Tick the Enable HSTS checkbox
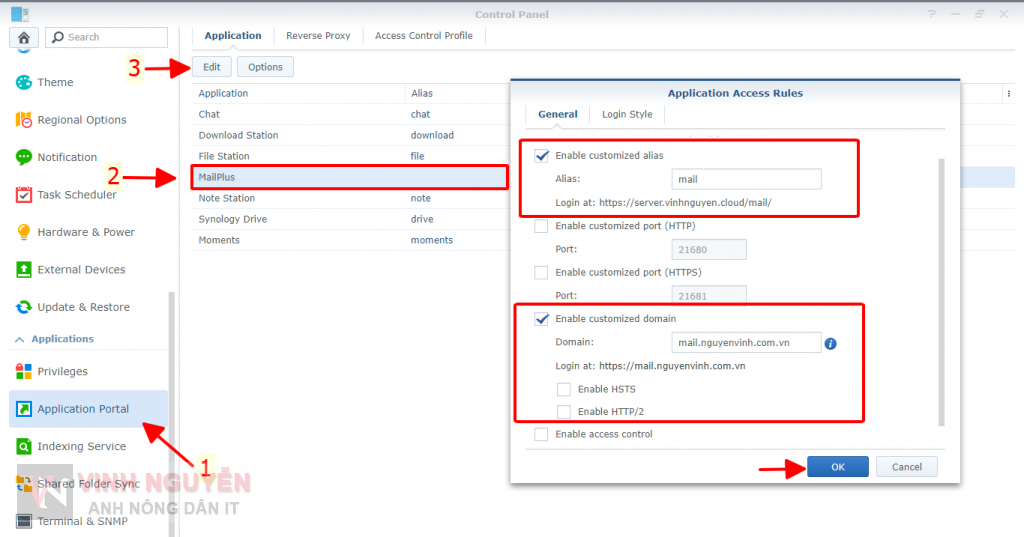The height and width of the screenshot is (537, 1024). pos(564,389)
